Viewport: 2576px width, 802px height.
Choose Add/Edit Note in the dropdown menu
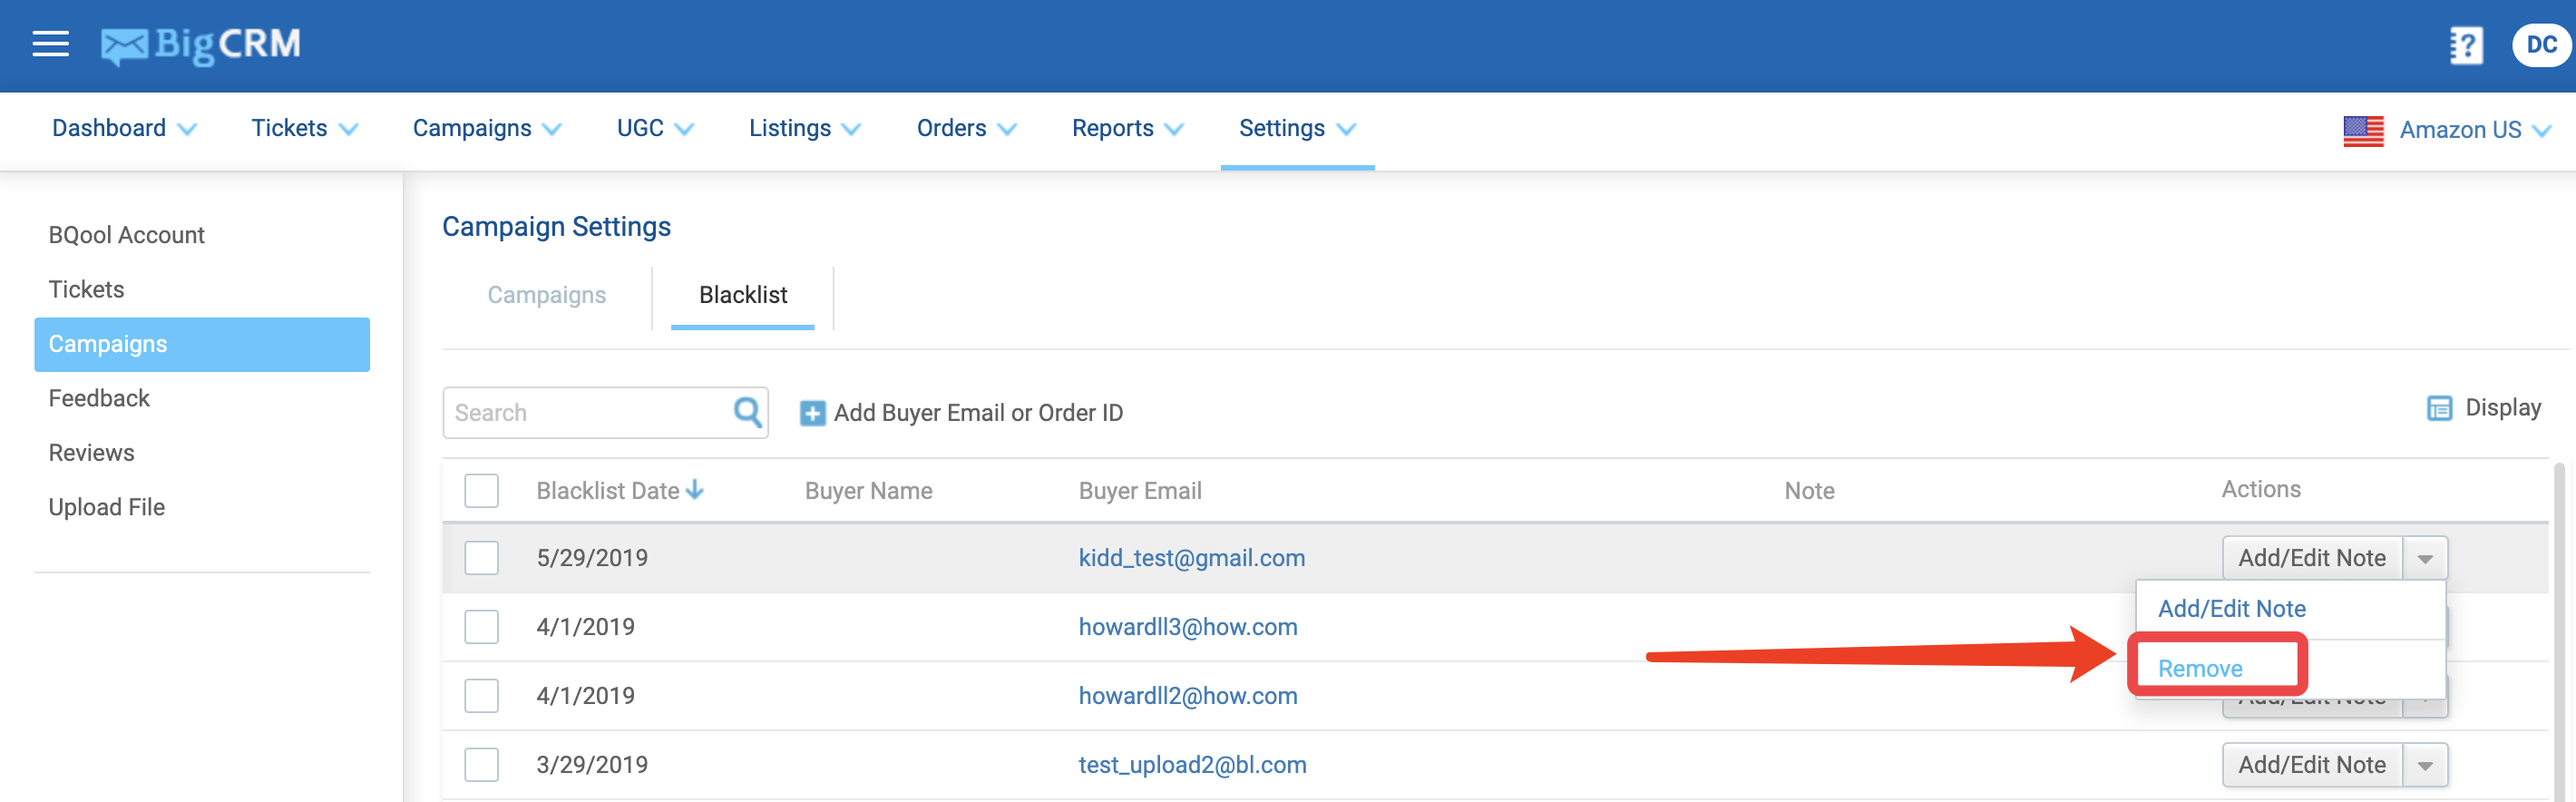click(2231, 609)
